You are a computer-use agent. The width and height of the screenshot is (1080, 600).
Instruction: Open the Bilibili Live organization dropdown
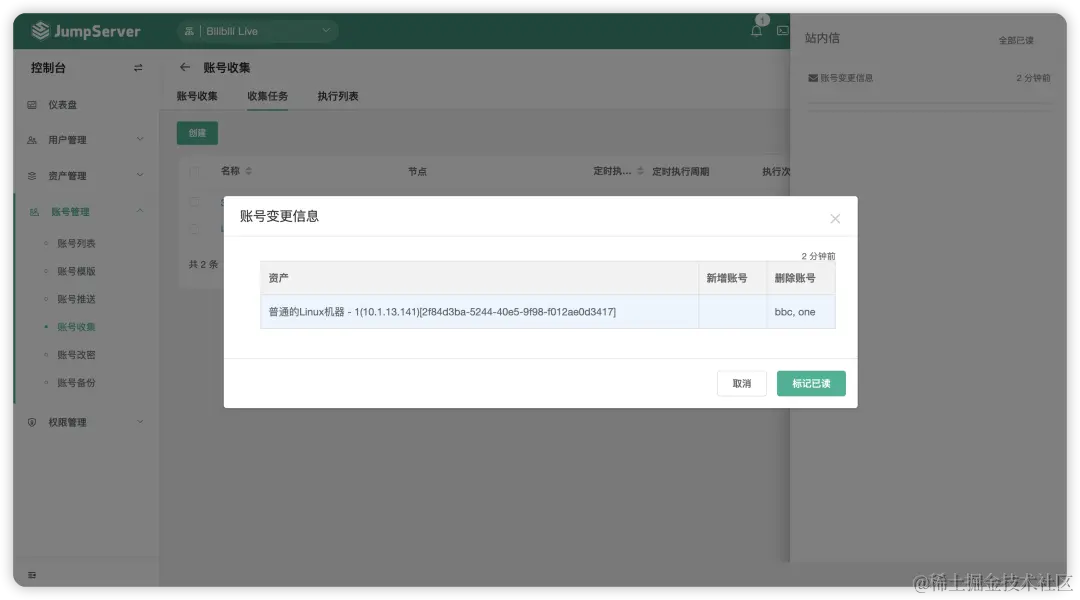click(x=258, y=31)
